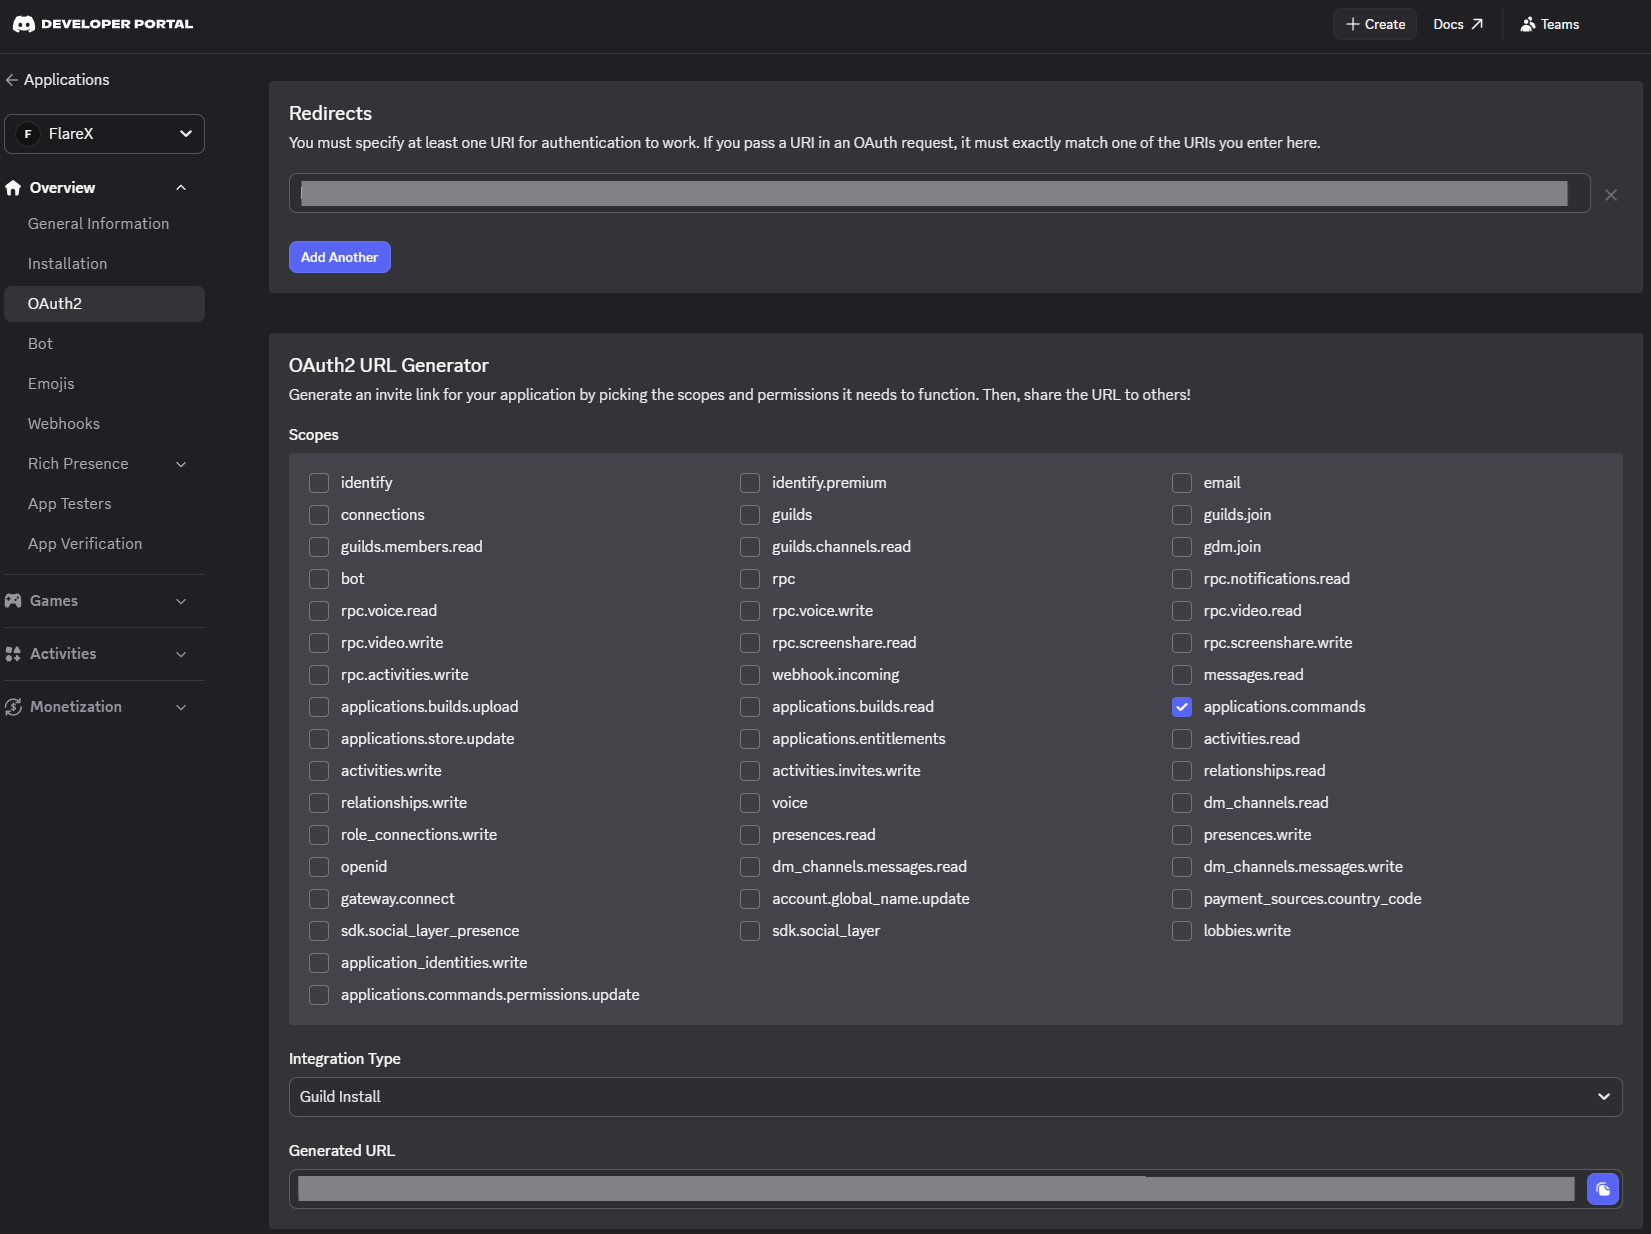The height and width of the screenshot is (1234, 1651).
Task: Tick the application_identities.write scope
Action: pyautogui.click(x=319, y=963)
